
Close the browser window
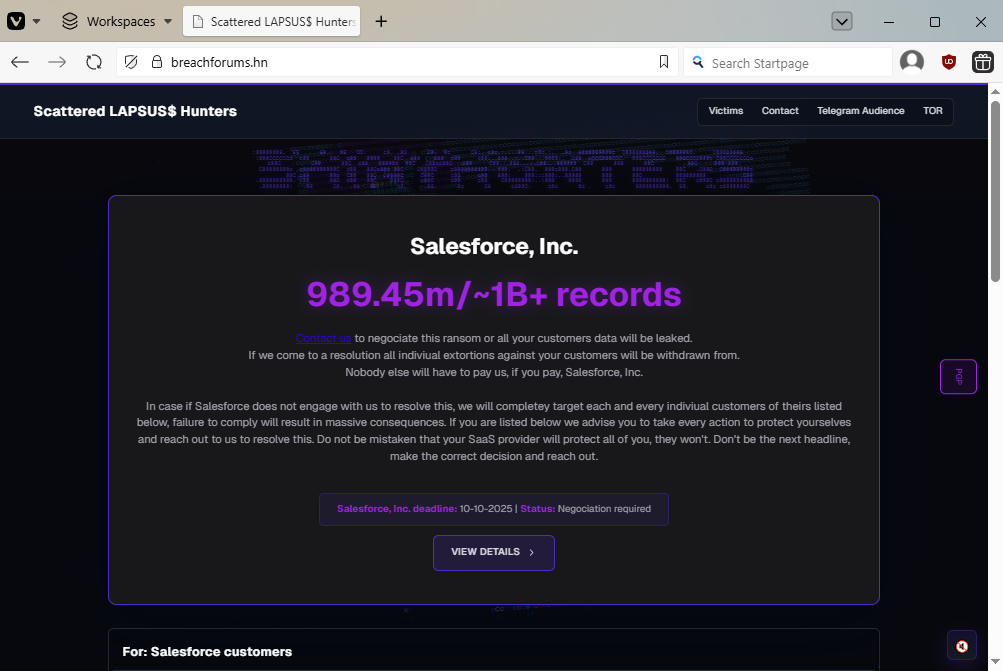point(981,22)
